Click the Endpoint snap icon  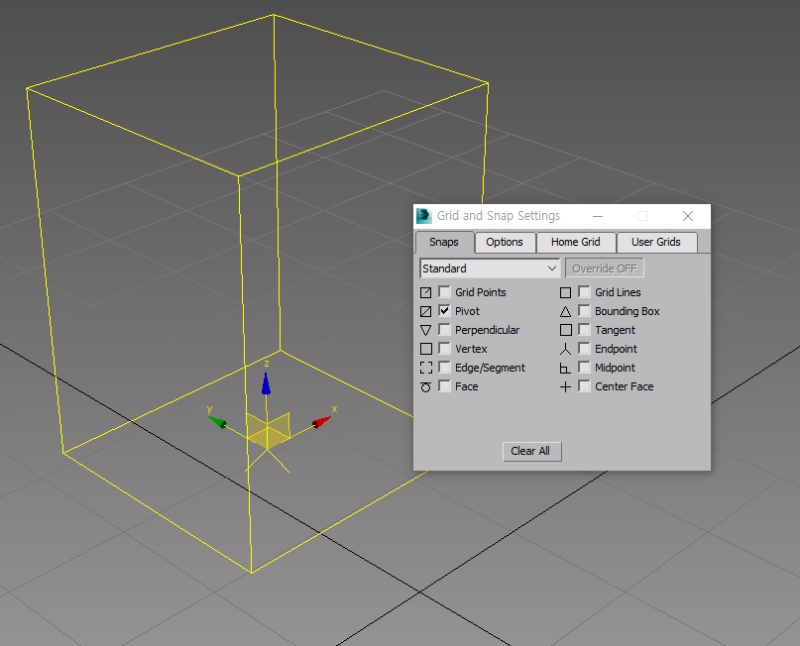click(x=565, y=348)
